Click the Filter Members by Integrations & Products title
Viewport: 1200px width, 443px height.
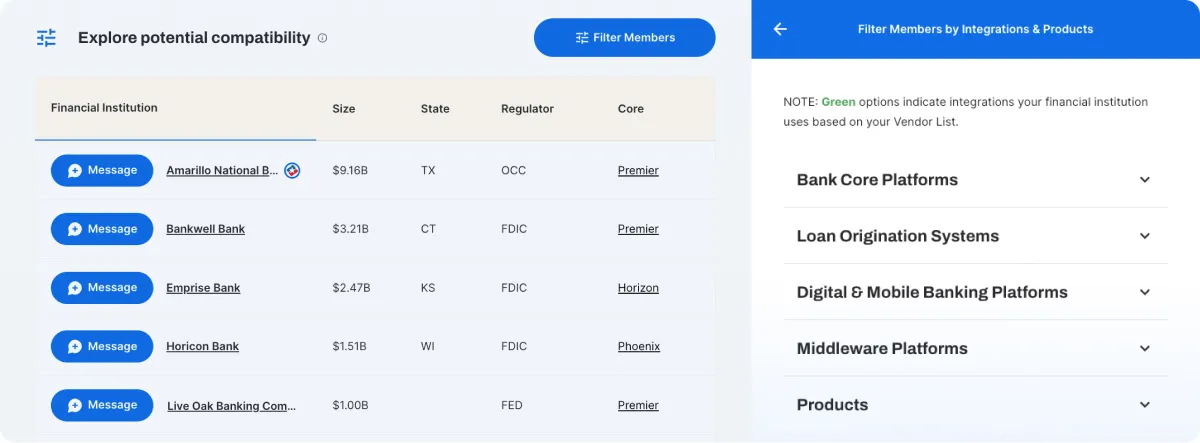[975, 29]
